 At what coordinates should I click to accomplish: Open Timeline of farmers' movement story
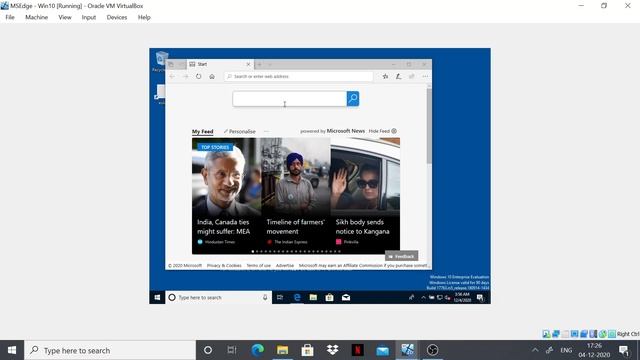point(296,196)
